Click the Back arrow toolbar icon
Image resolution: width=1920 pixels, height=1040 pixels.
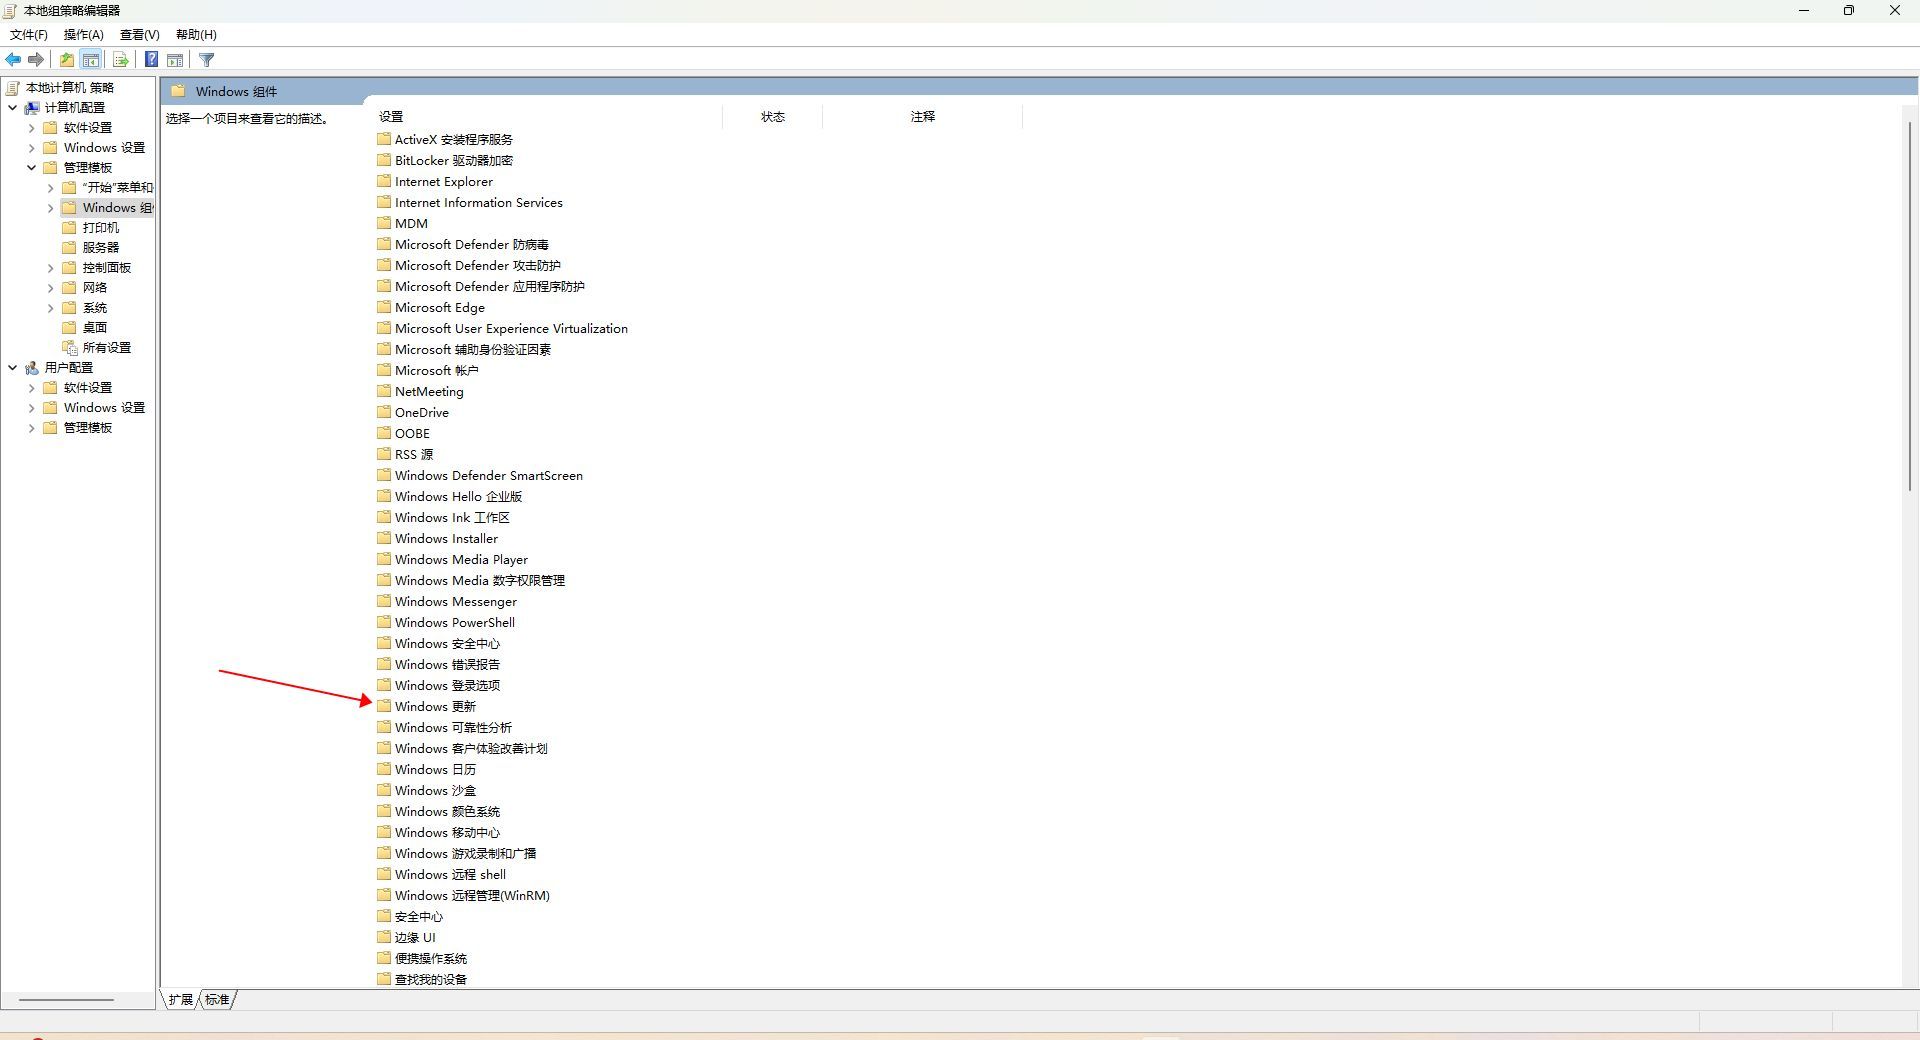[x=13, y=60]
